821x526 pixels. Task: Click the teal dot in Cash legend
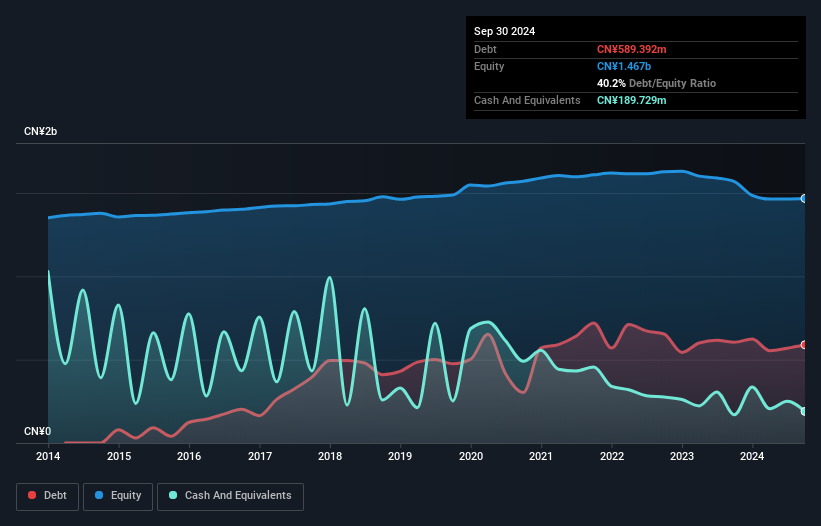tap(173, 496)
